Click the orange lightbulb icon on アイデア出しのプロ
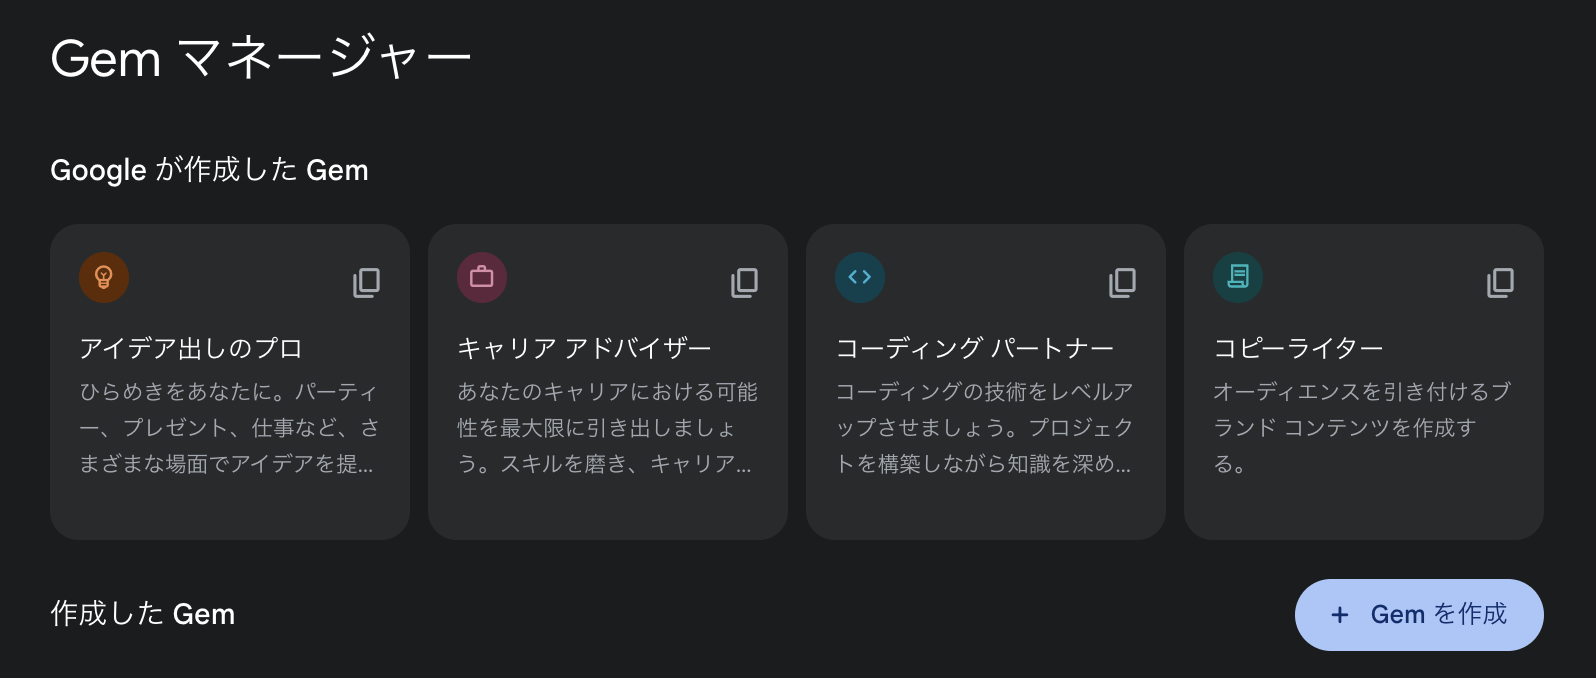Image resolution: width=1596 pixels, height=678 pixels. pyautogui.click(x=104, y=277)
